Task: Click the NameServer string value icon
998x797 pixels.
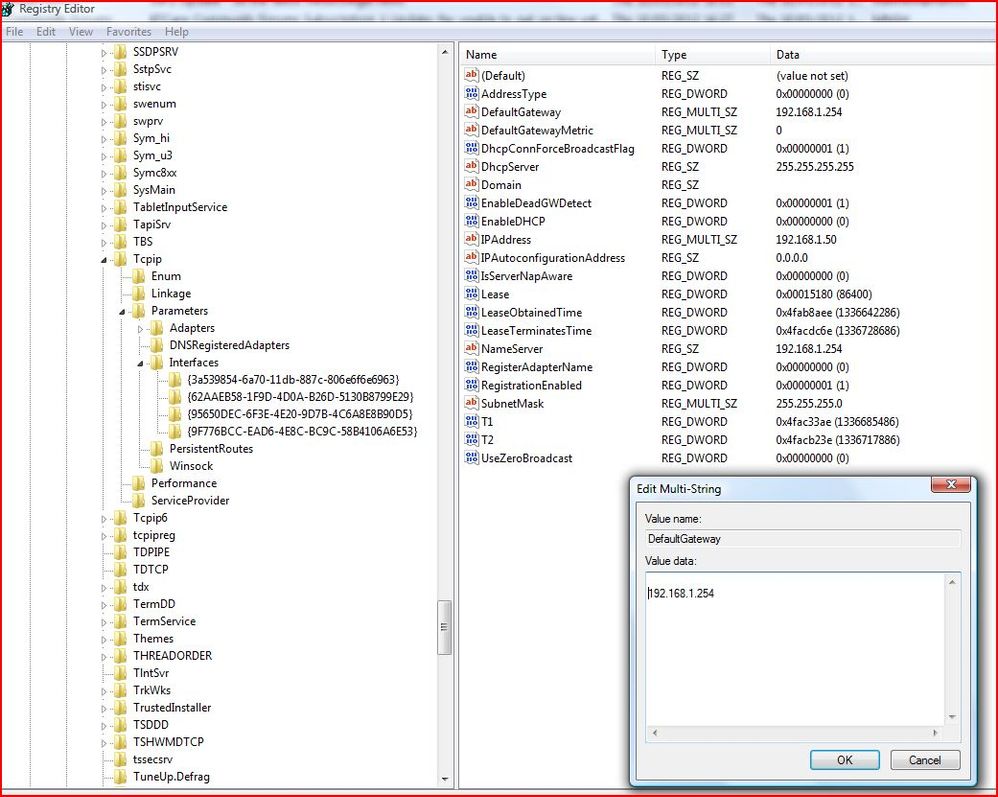Action: coord(471,349)
